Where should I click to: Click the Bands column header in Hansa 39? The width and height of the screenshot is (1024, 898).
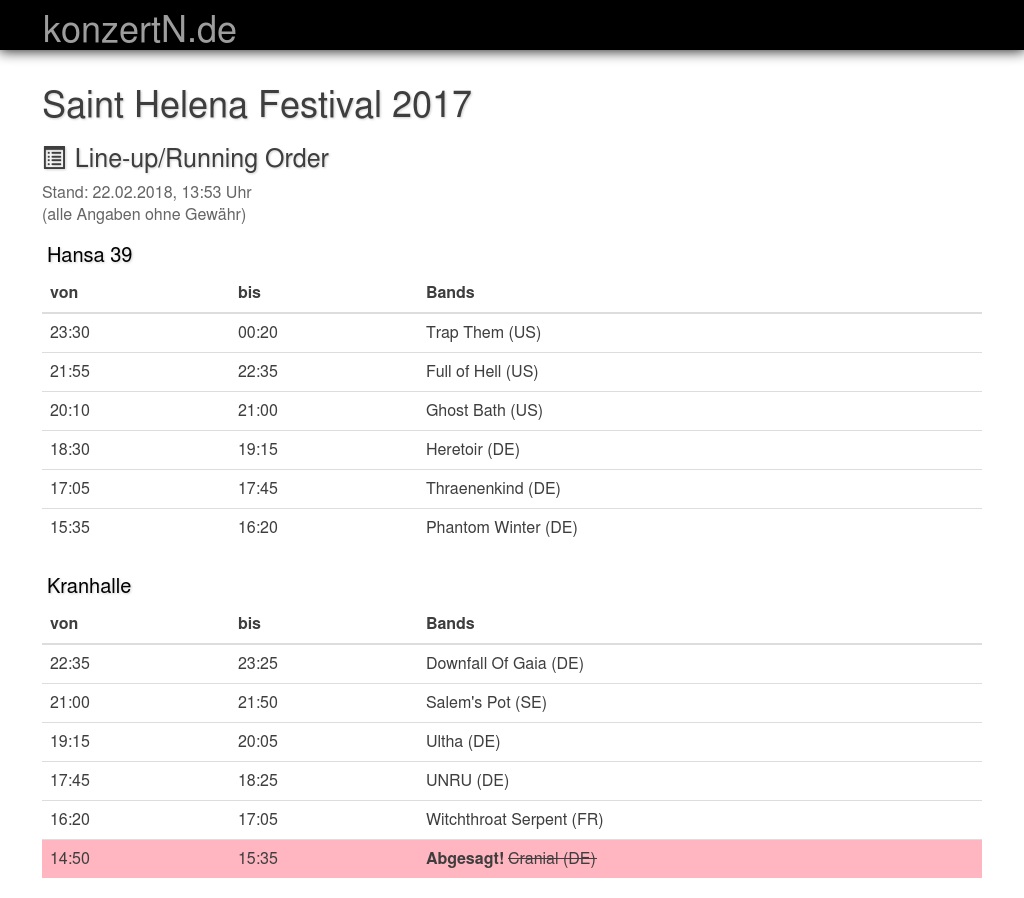(450, 292)
